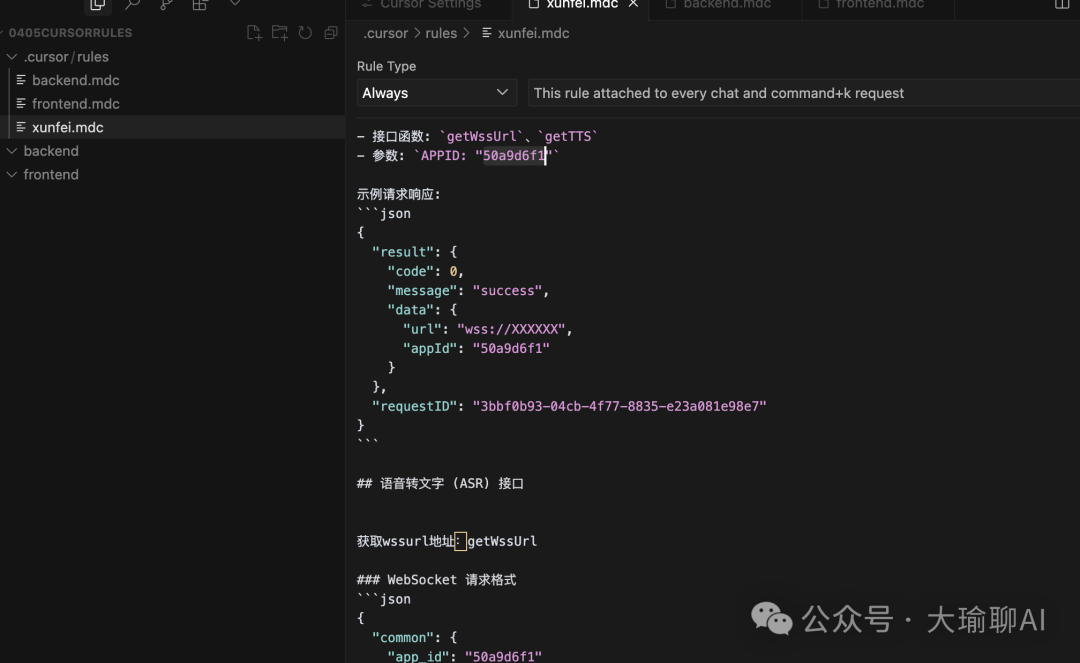Viewport: 1080px width, 663px height.
Task: Click the New Folder icon in explorer header
Action: click(280, 33)
